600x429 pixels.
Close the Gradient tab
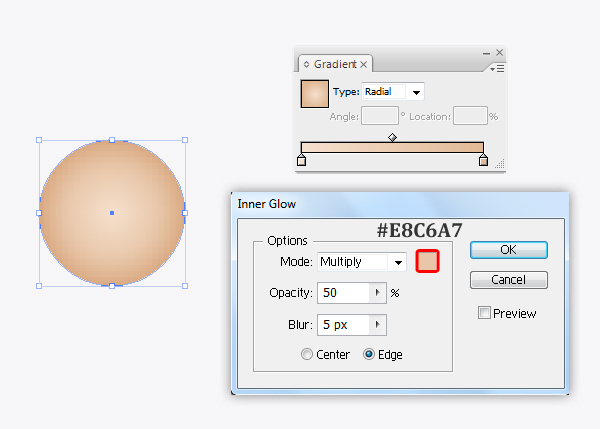pyautogui.click(x=364, y=64)
